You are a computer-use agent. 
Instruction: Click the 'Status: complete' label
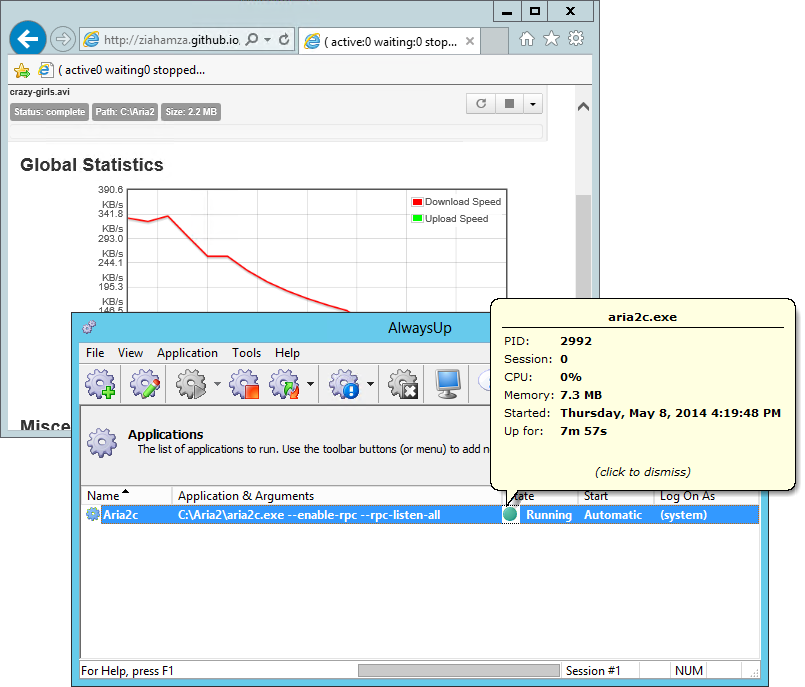coord(49,112)
